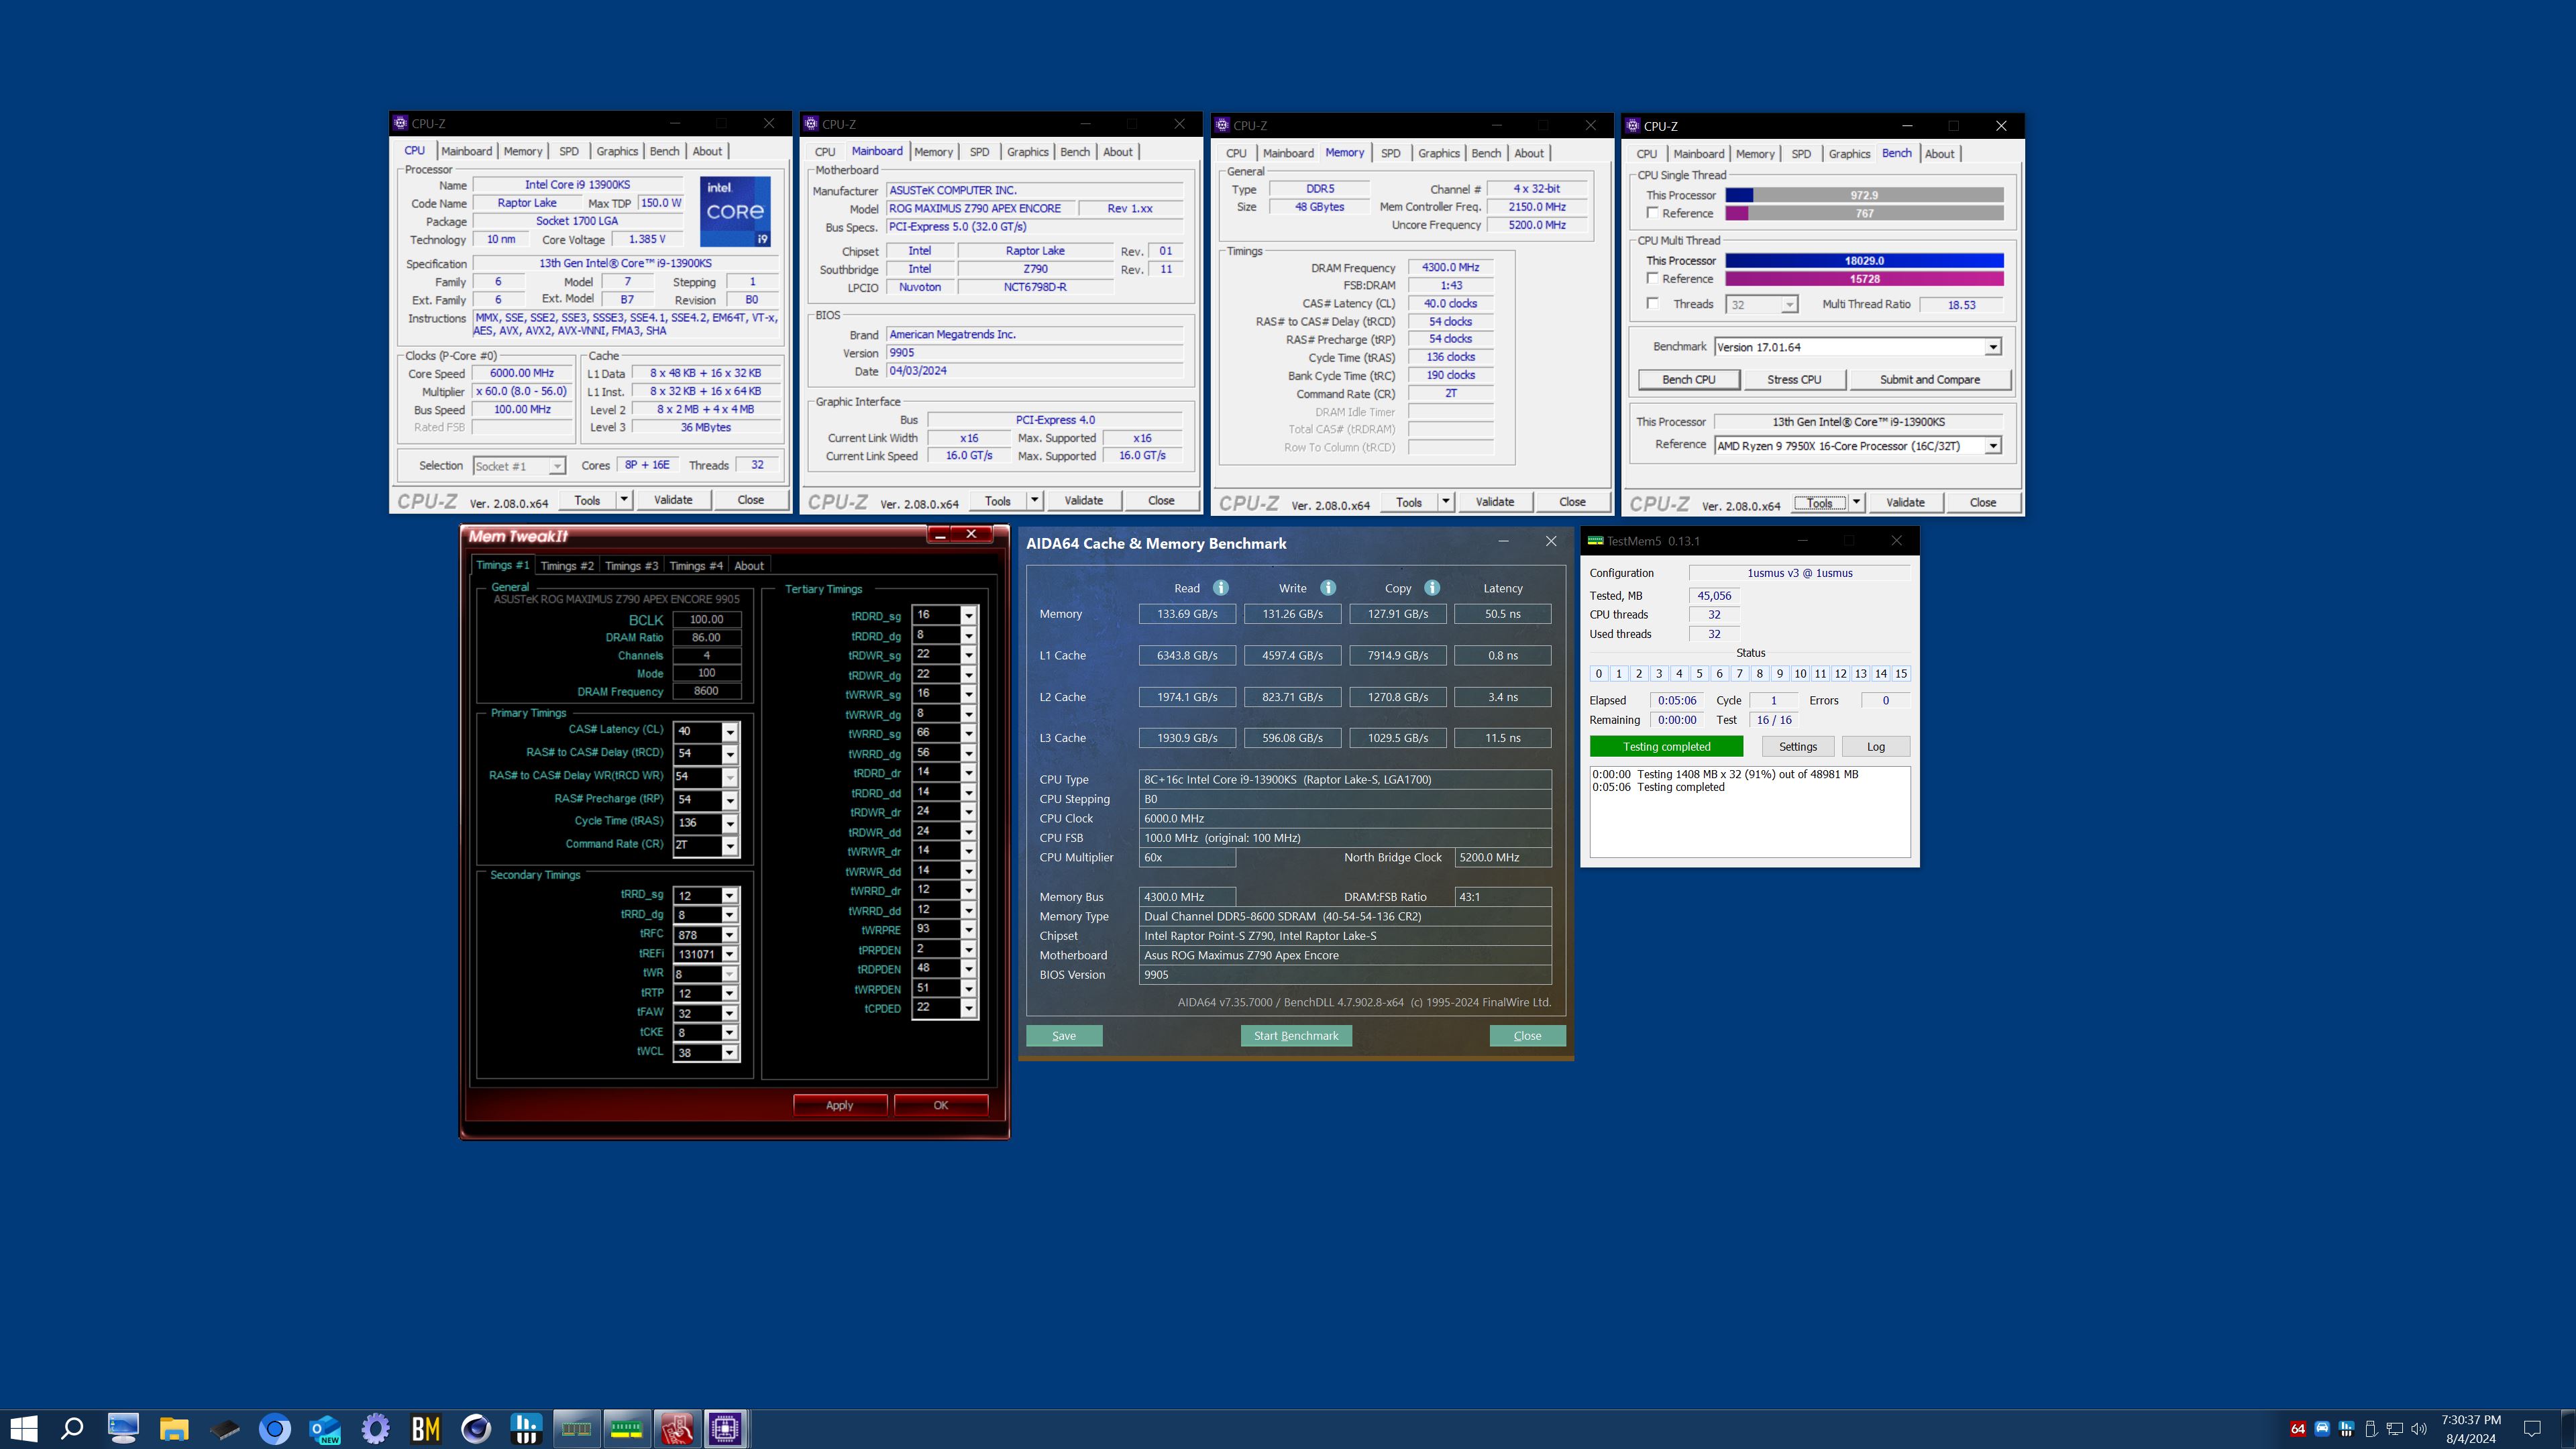Open SPD tab in CPU-Z Memory window
2576x1449 pixels.
click(1390, 153)
